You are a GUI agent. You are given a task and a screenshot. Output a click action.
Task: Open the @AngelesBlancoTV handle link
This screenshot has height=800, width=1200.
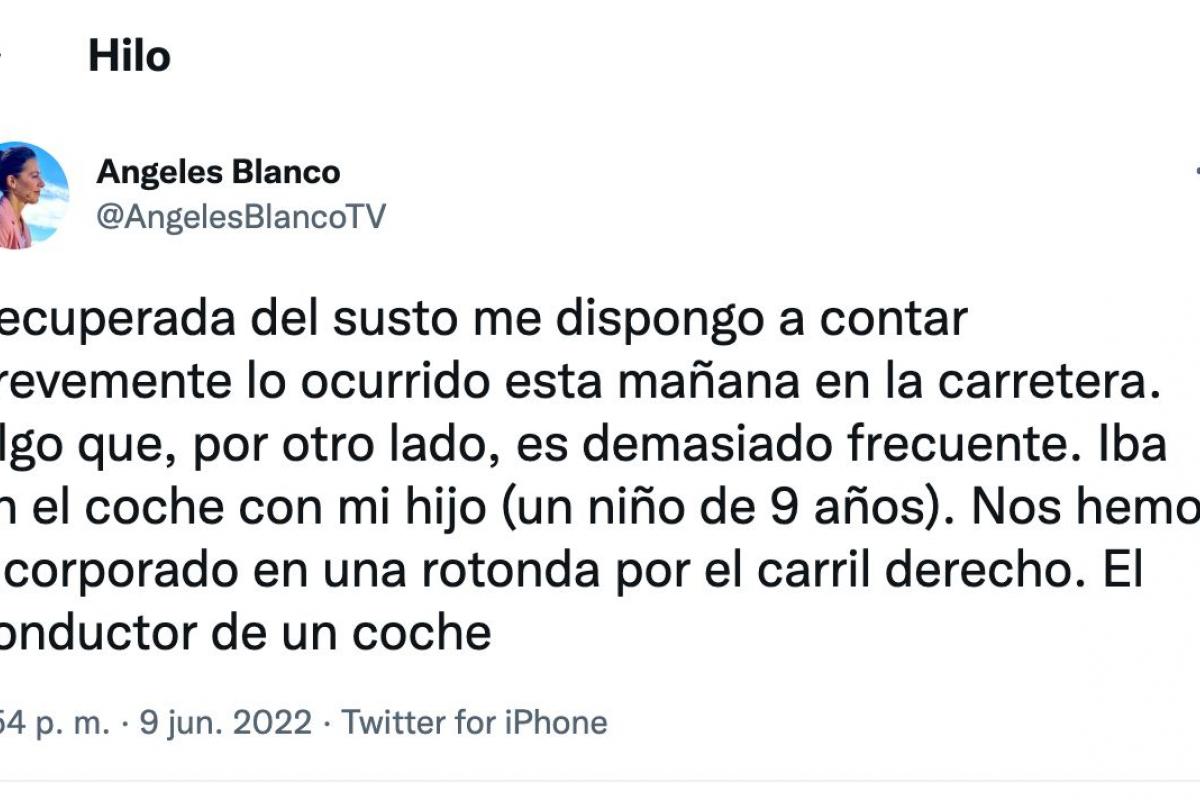(240, 217)
